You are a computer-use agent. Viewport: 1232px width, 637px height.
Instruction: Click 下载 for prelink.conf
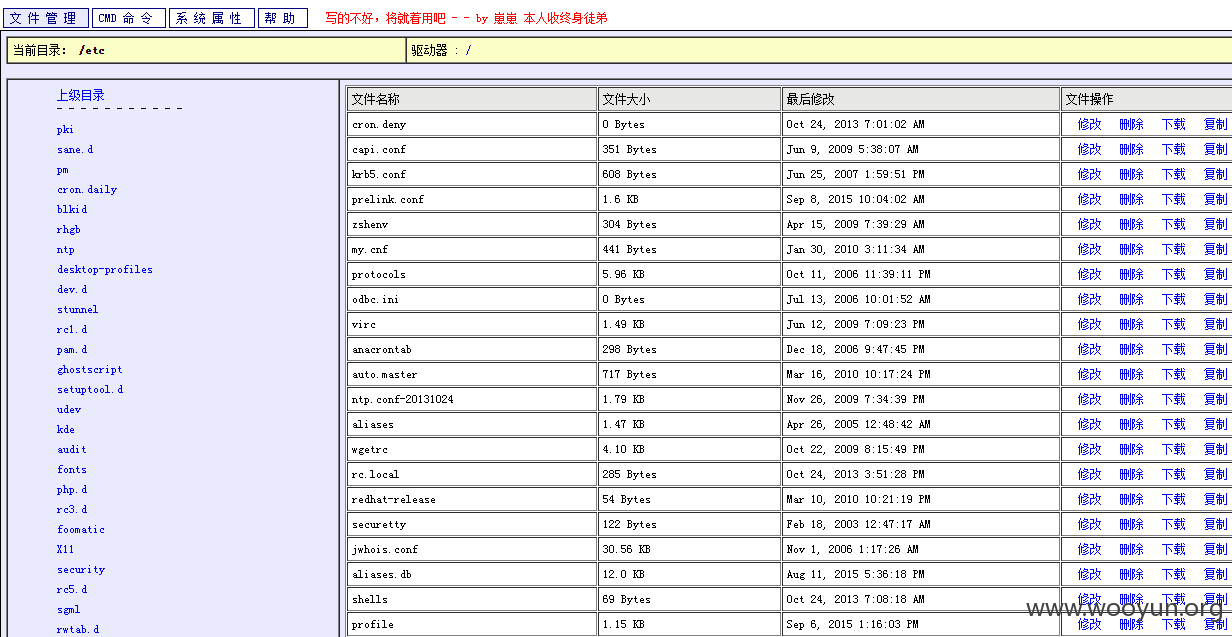tap(1173, 199)
